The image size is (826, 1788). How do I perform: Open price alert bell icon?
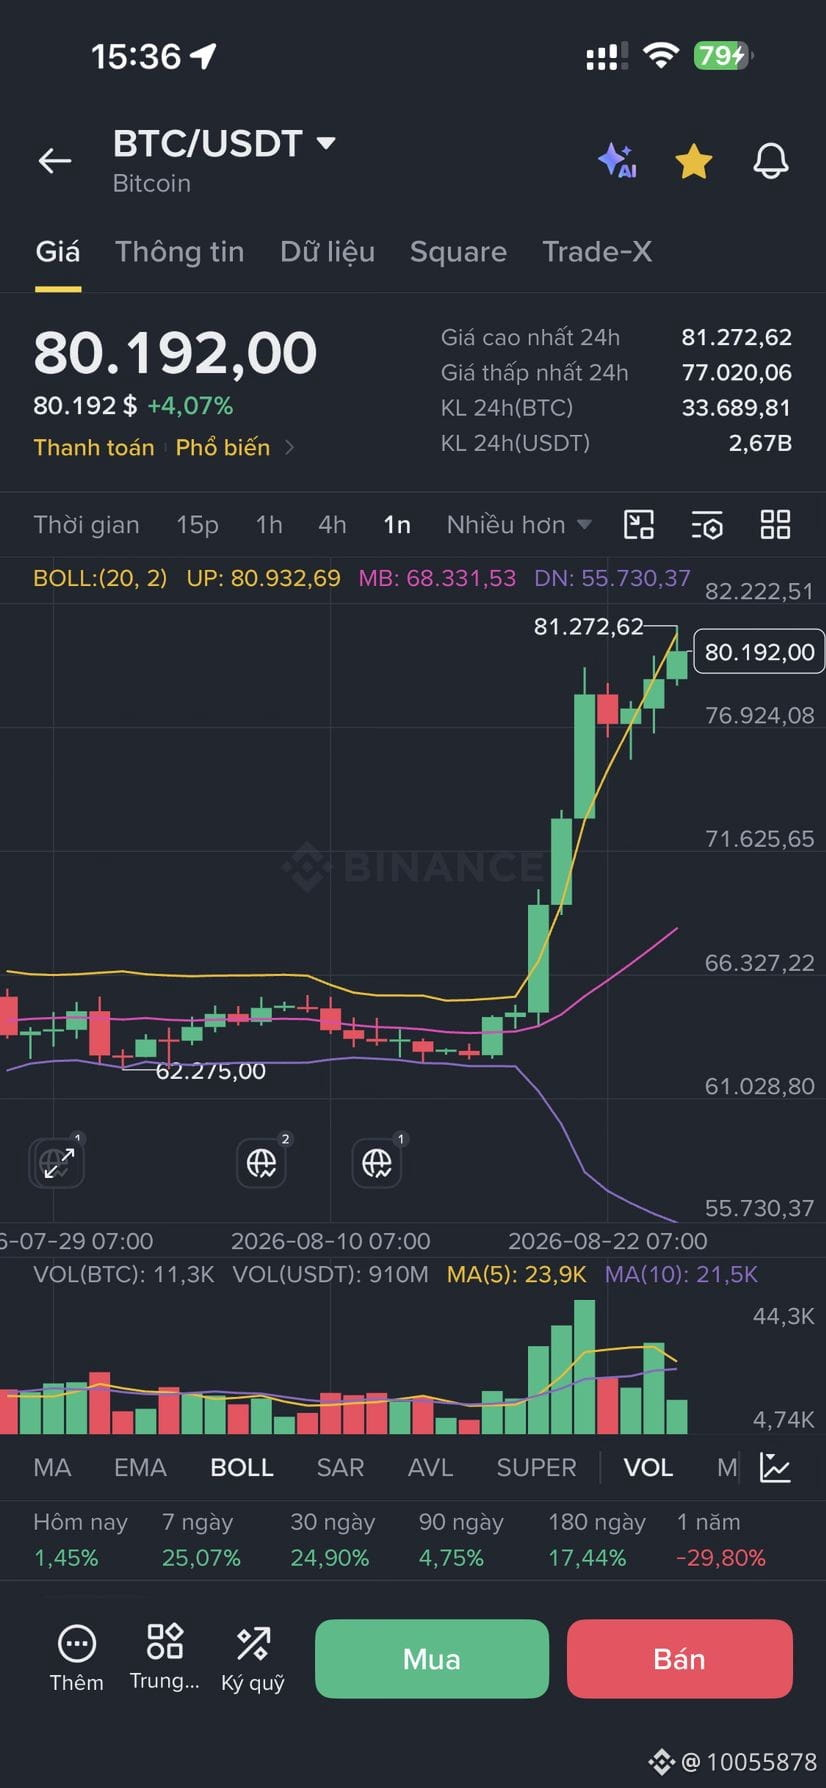[771, 161]
